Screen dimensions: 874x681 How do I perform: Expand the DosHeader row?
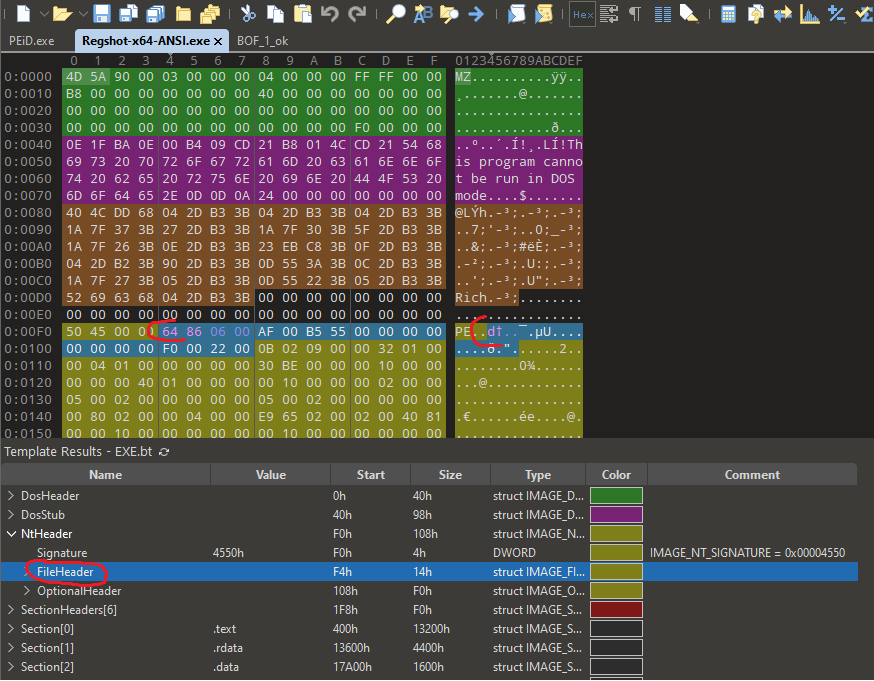coord(11,495)
